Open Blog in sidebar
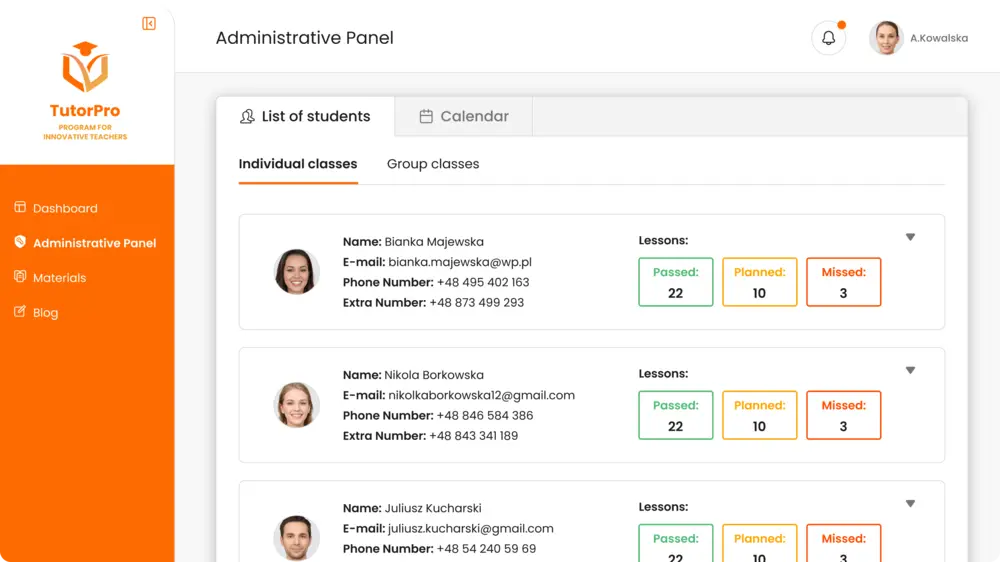 [x=45, y=313]
